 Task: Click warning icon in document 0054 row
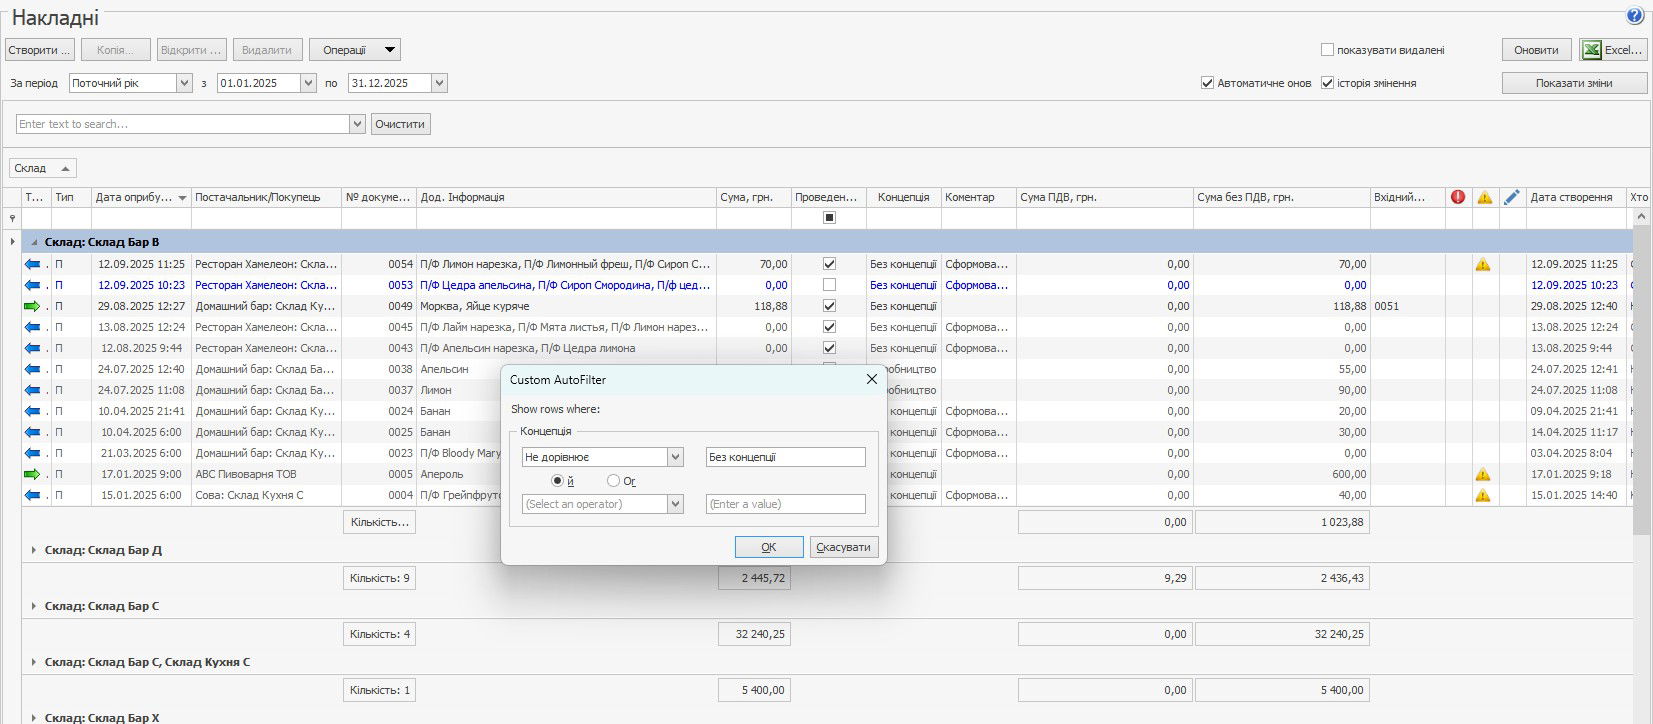coord(1483,264)
